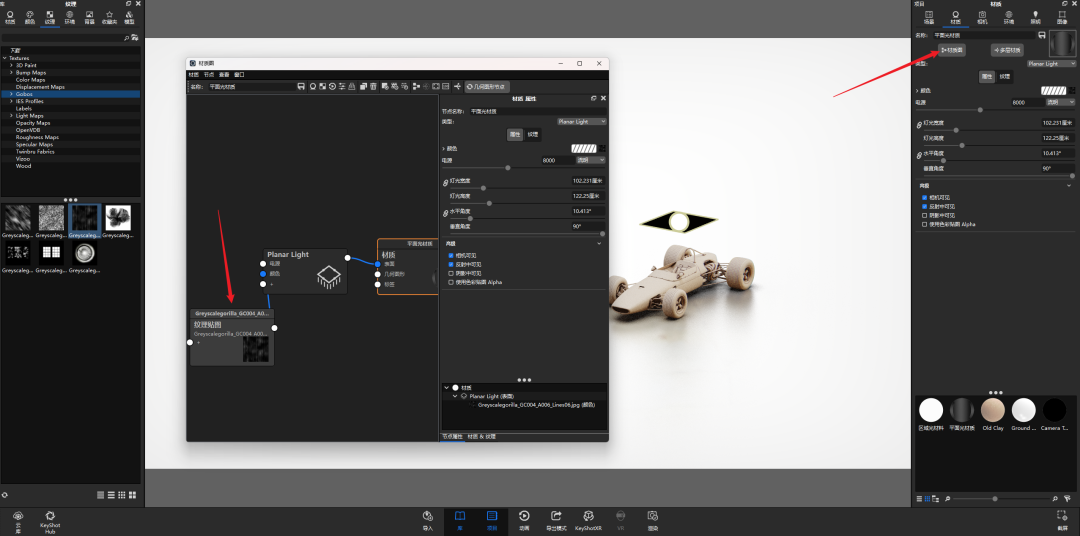Switch to Environments tab in library panel

coord(70,17)
